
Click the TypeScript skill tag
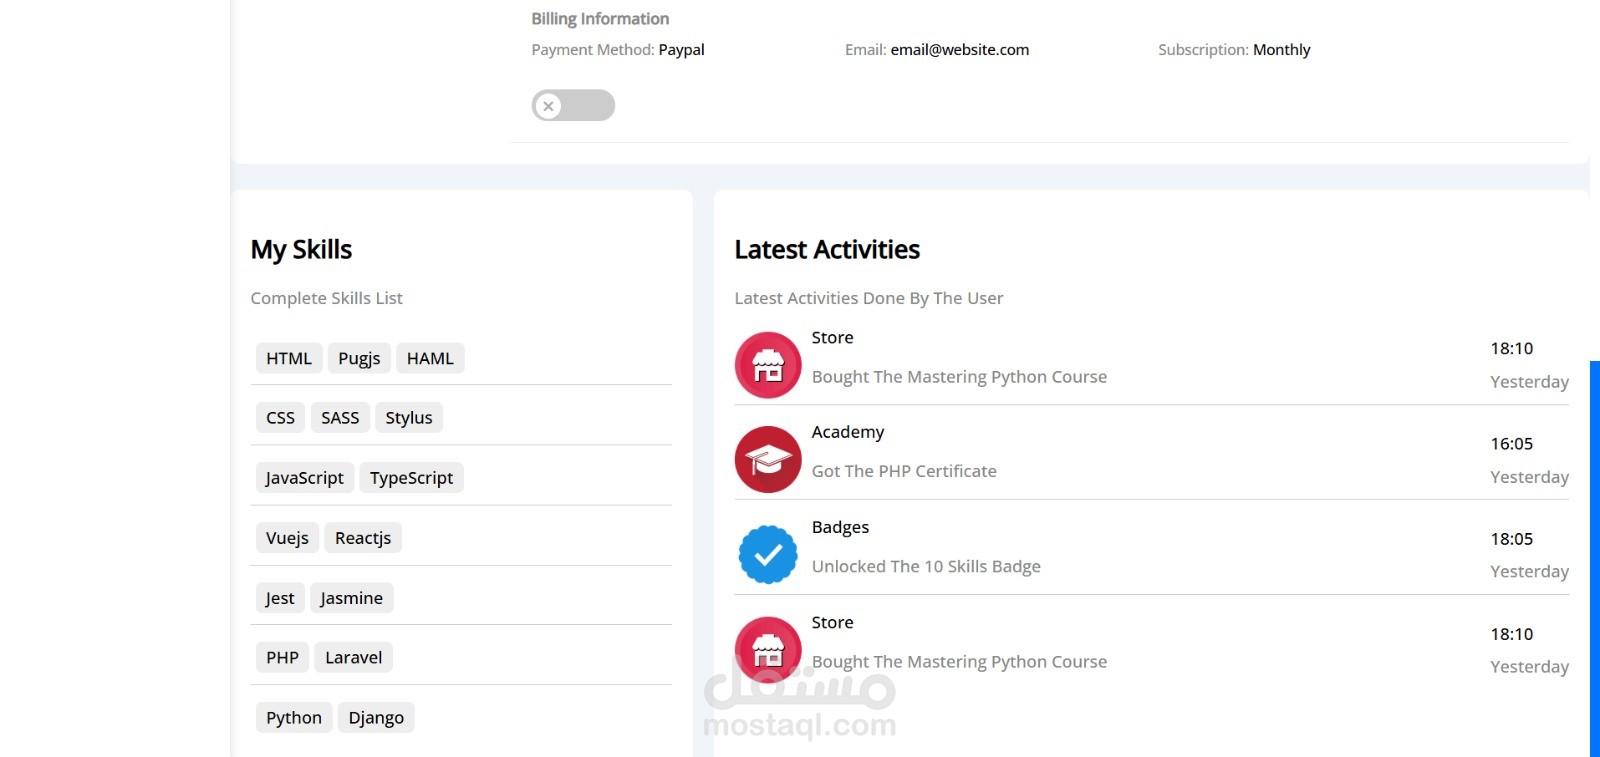pos(411,478)
